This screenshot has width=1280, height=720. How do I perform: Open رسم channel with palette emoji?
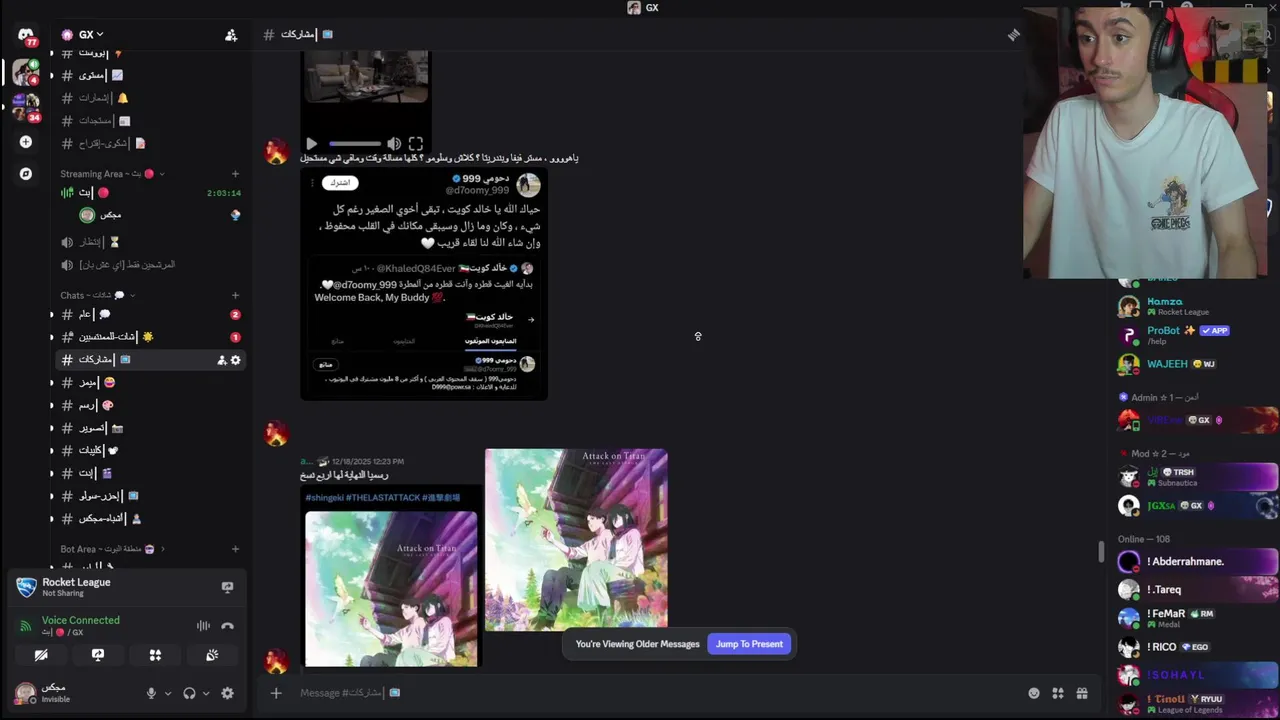150,405
